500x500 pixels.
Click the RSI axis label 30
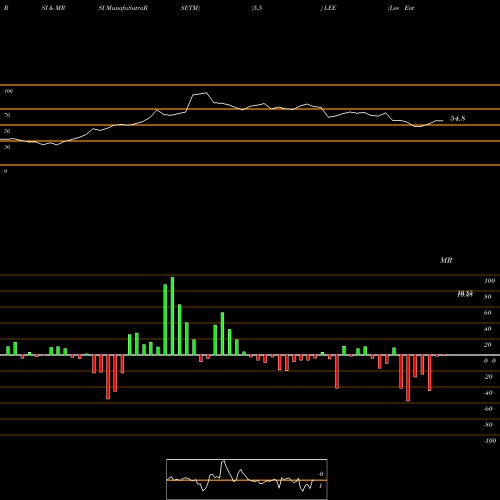pos(7,147)
